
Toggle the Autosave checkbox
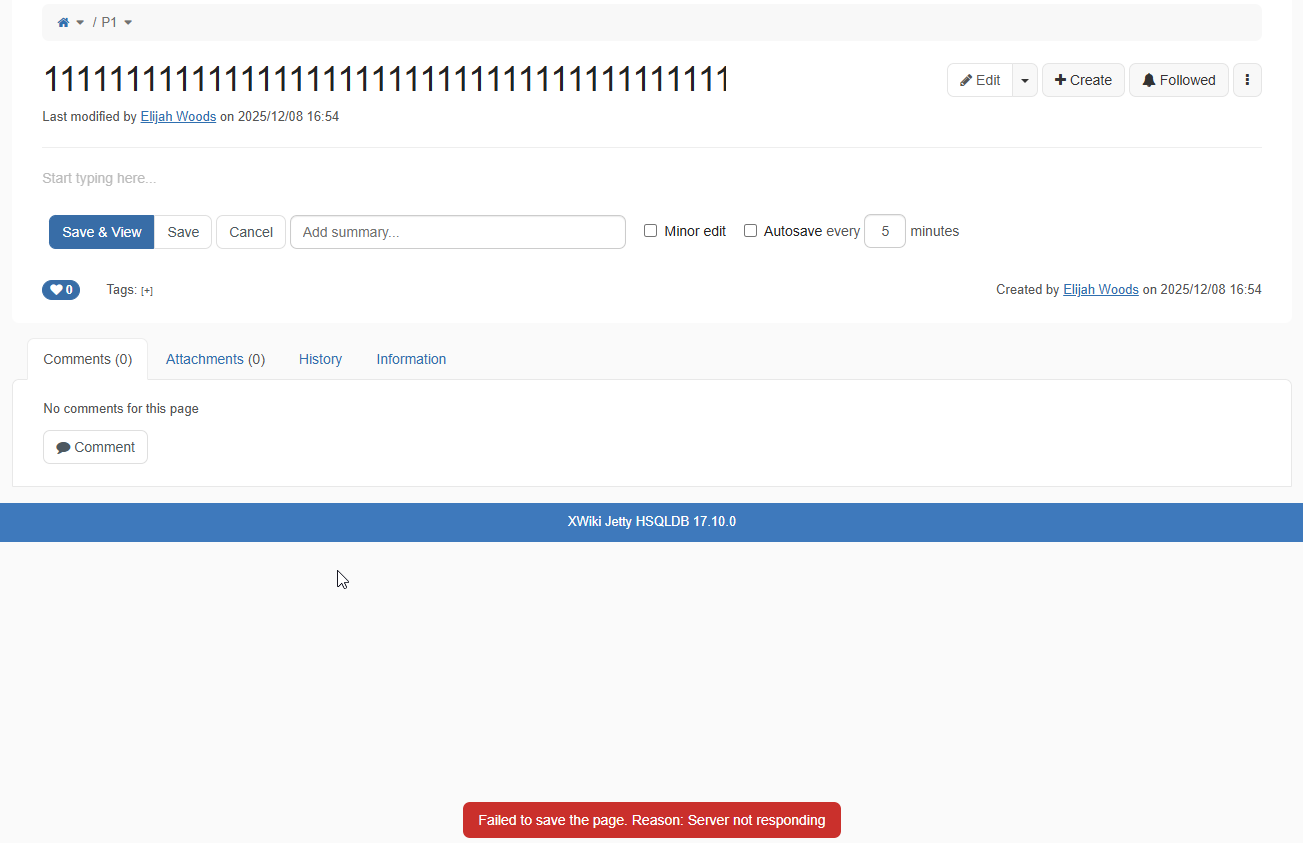(750, 231)
